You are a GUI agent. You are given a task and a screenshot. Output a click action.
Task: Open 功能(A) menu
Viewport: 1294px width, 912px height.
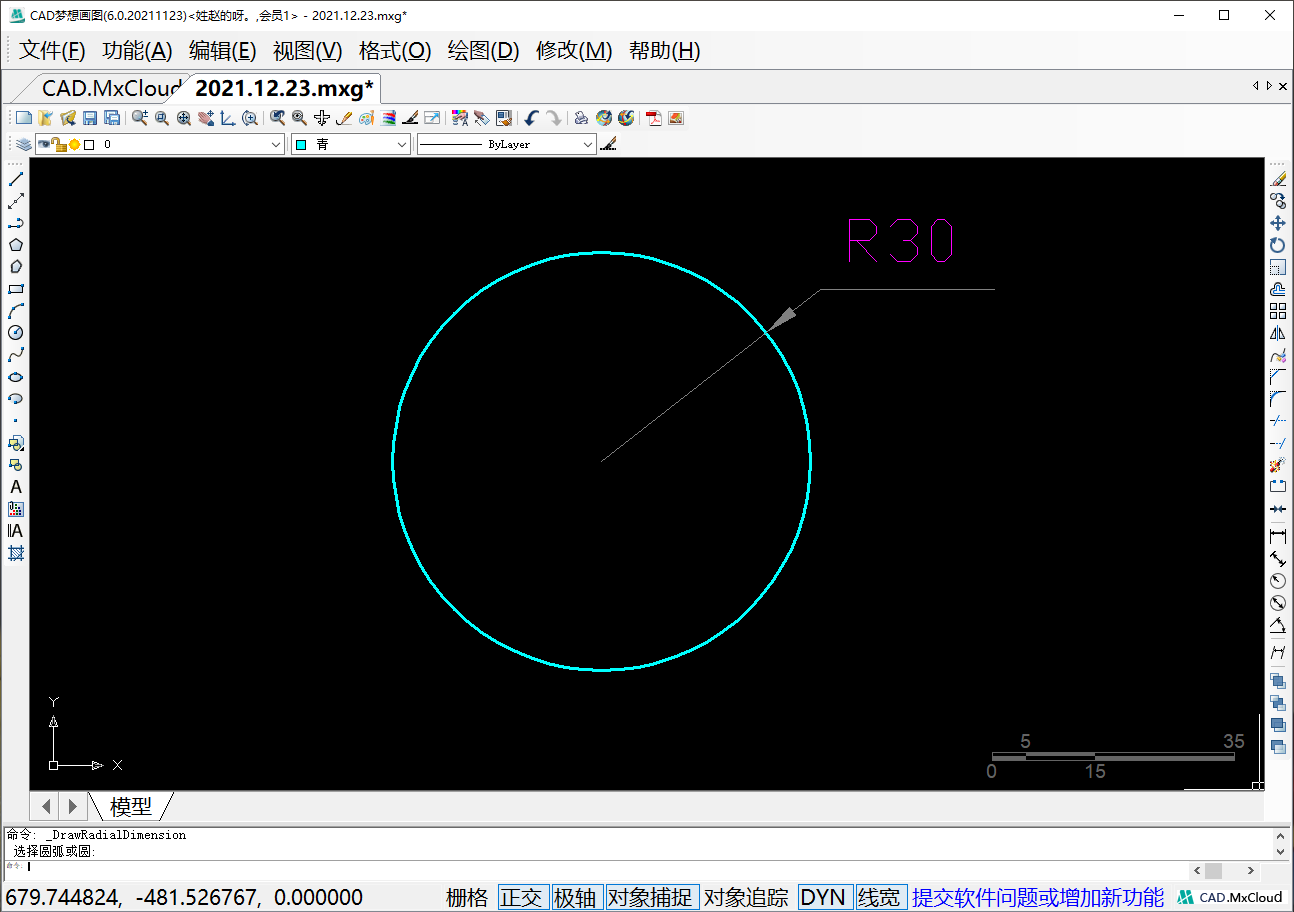(x=138, y=51)
